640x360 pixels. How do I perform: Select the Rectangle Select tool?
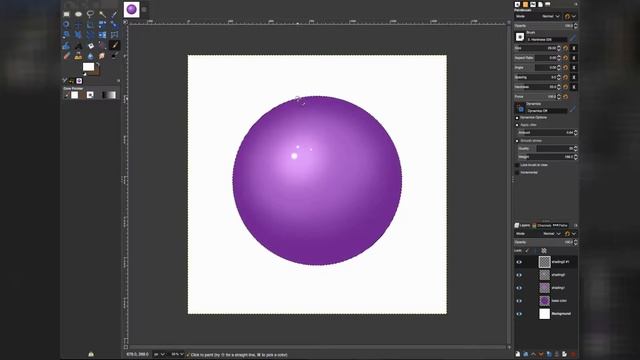[x=66, y=14]
